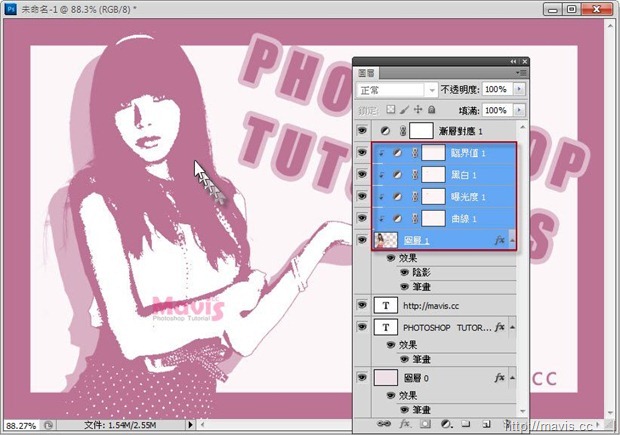Toggle visibility of 圖層 0
Screen dimensions: 620x435
click(362, 377)
